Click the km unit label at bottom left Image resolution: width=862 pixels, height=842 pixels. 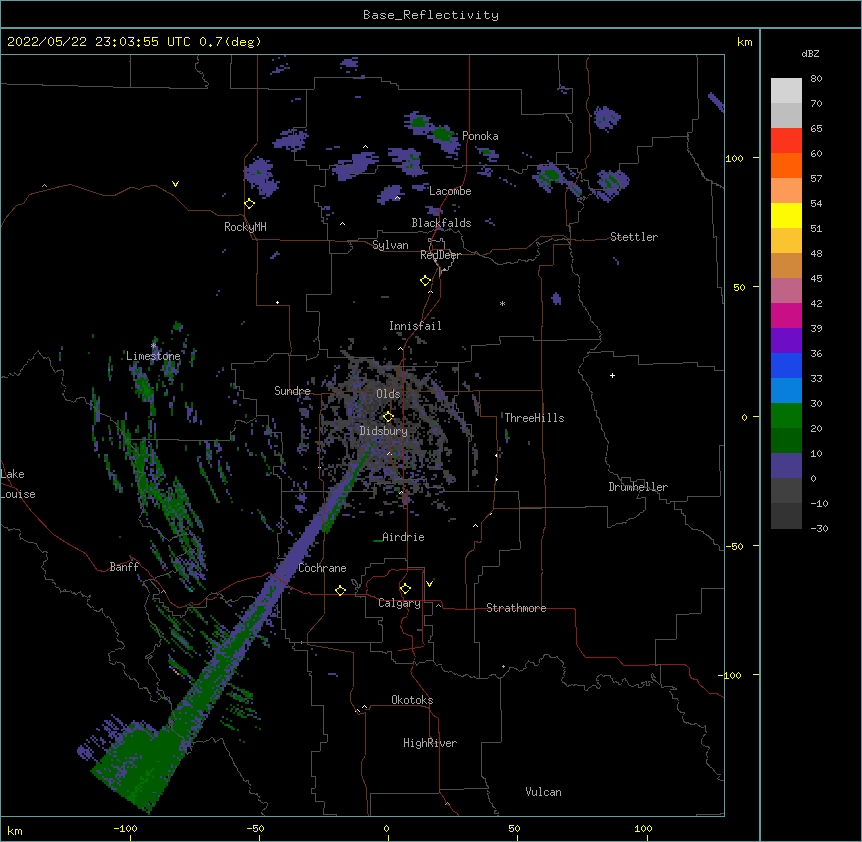click(x=15, y=830)
